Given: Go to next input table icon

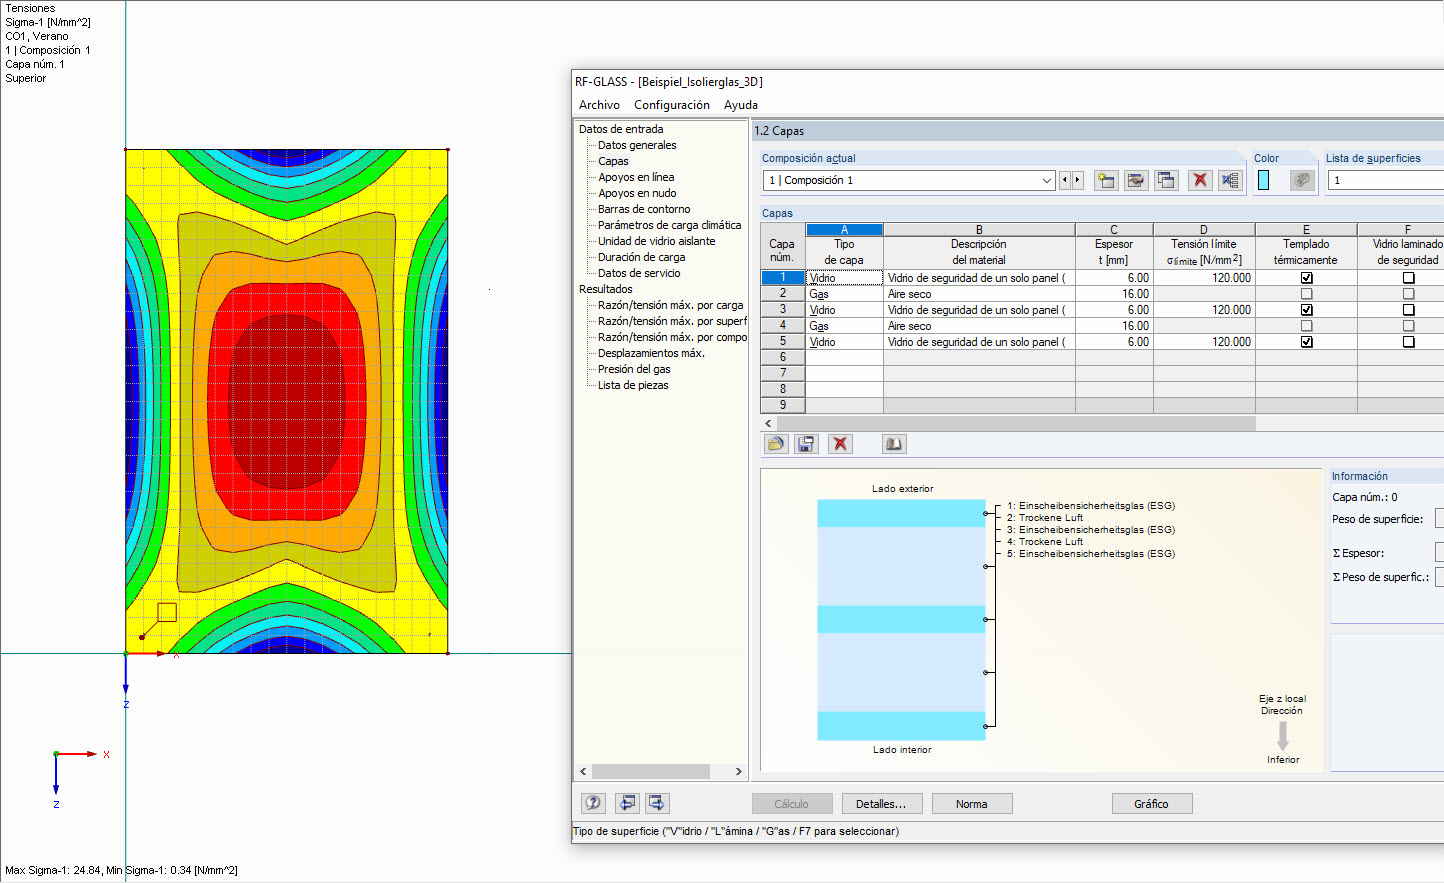Looking at the screenshot, I should (657, 803).
